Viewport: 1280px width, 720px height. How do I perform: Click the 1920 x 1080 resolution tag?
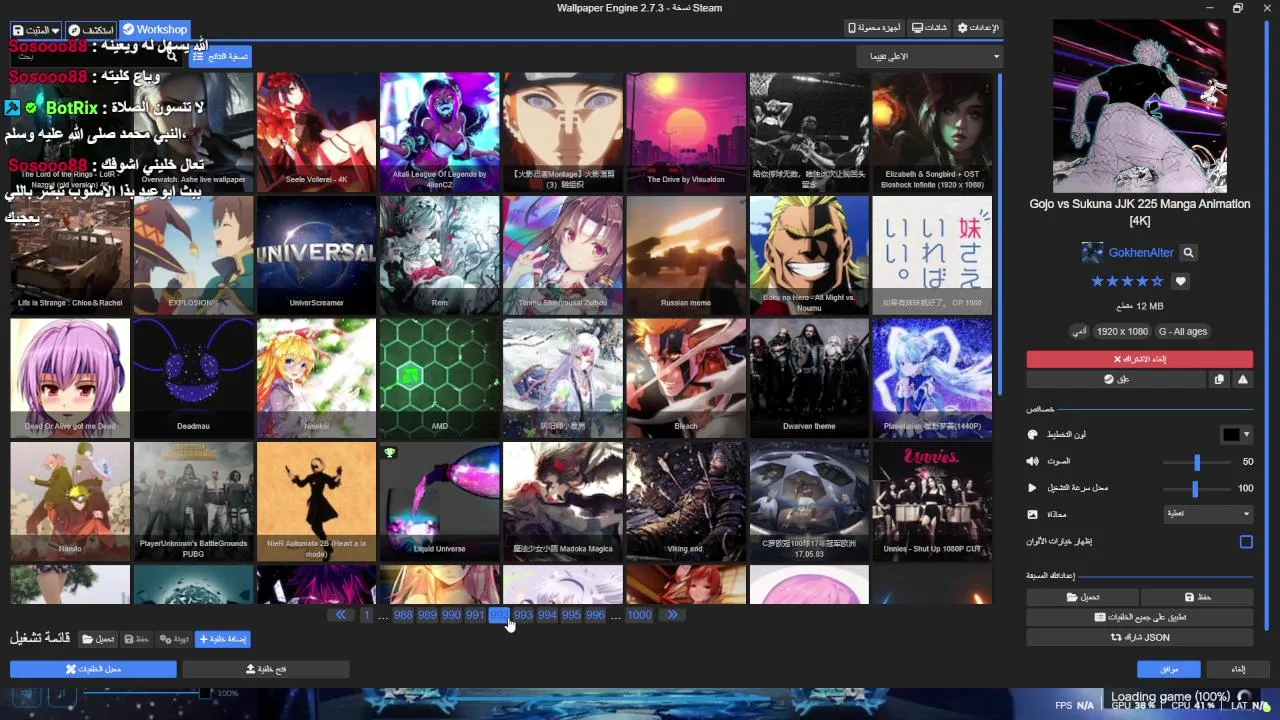pyautogui.click(x=1122, y=331)
